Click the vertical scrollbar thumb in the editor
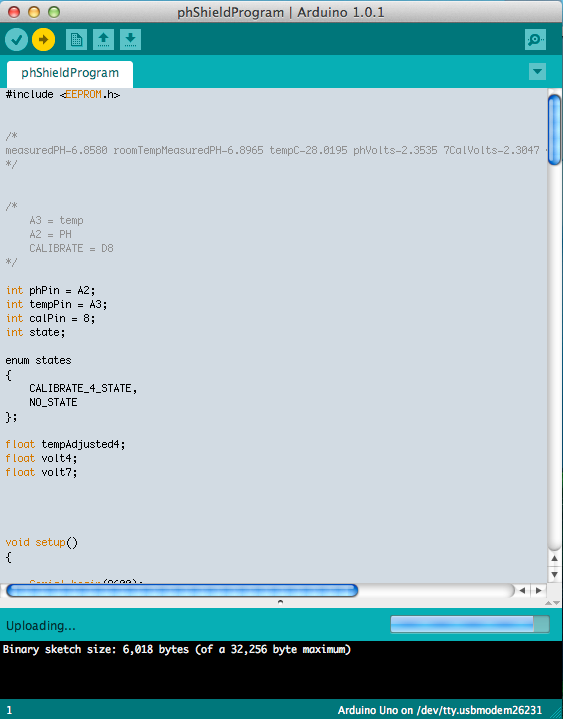563x719 pixels. point(554,130)
